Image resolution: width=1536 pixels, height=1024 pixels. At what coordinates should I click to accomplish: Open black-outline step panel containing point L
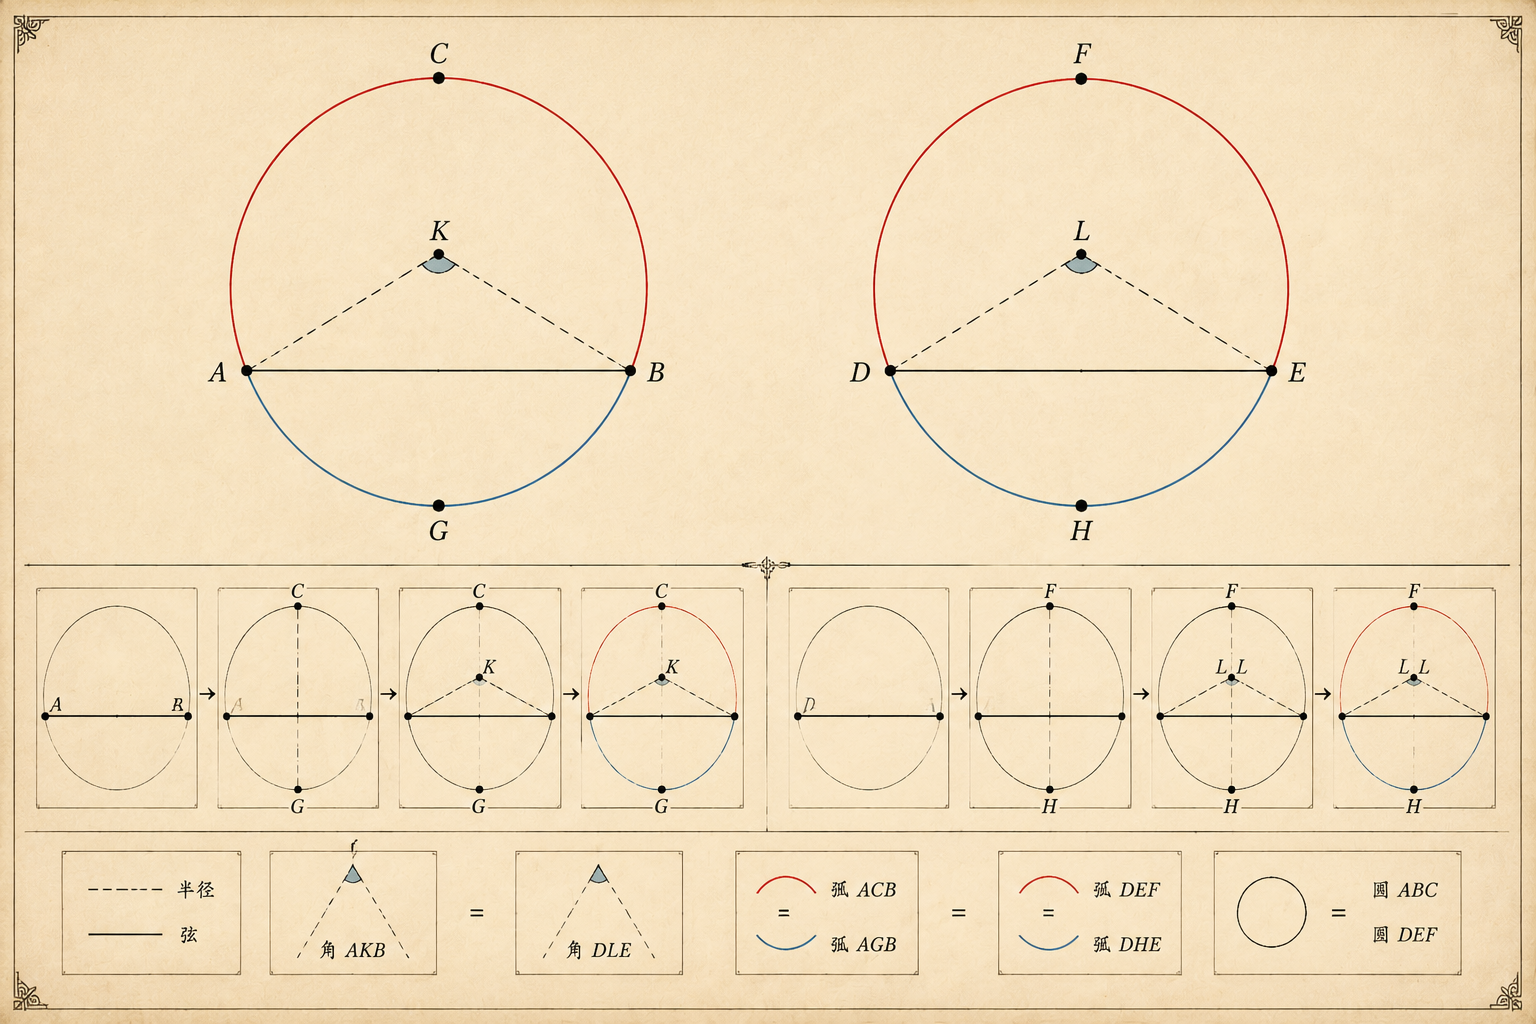click(1232, 698)
